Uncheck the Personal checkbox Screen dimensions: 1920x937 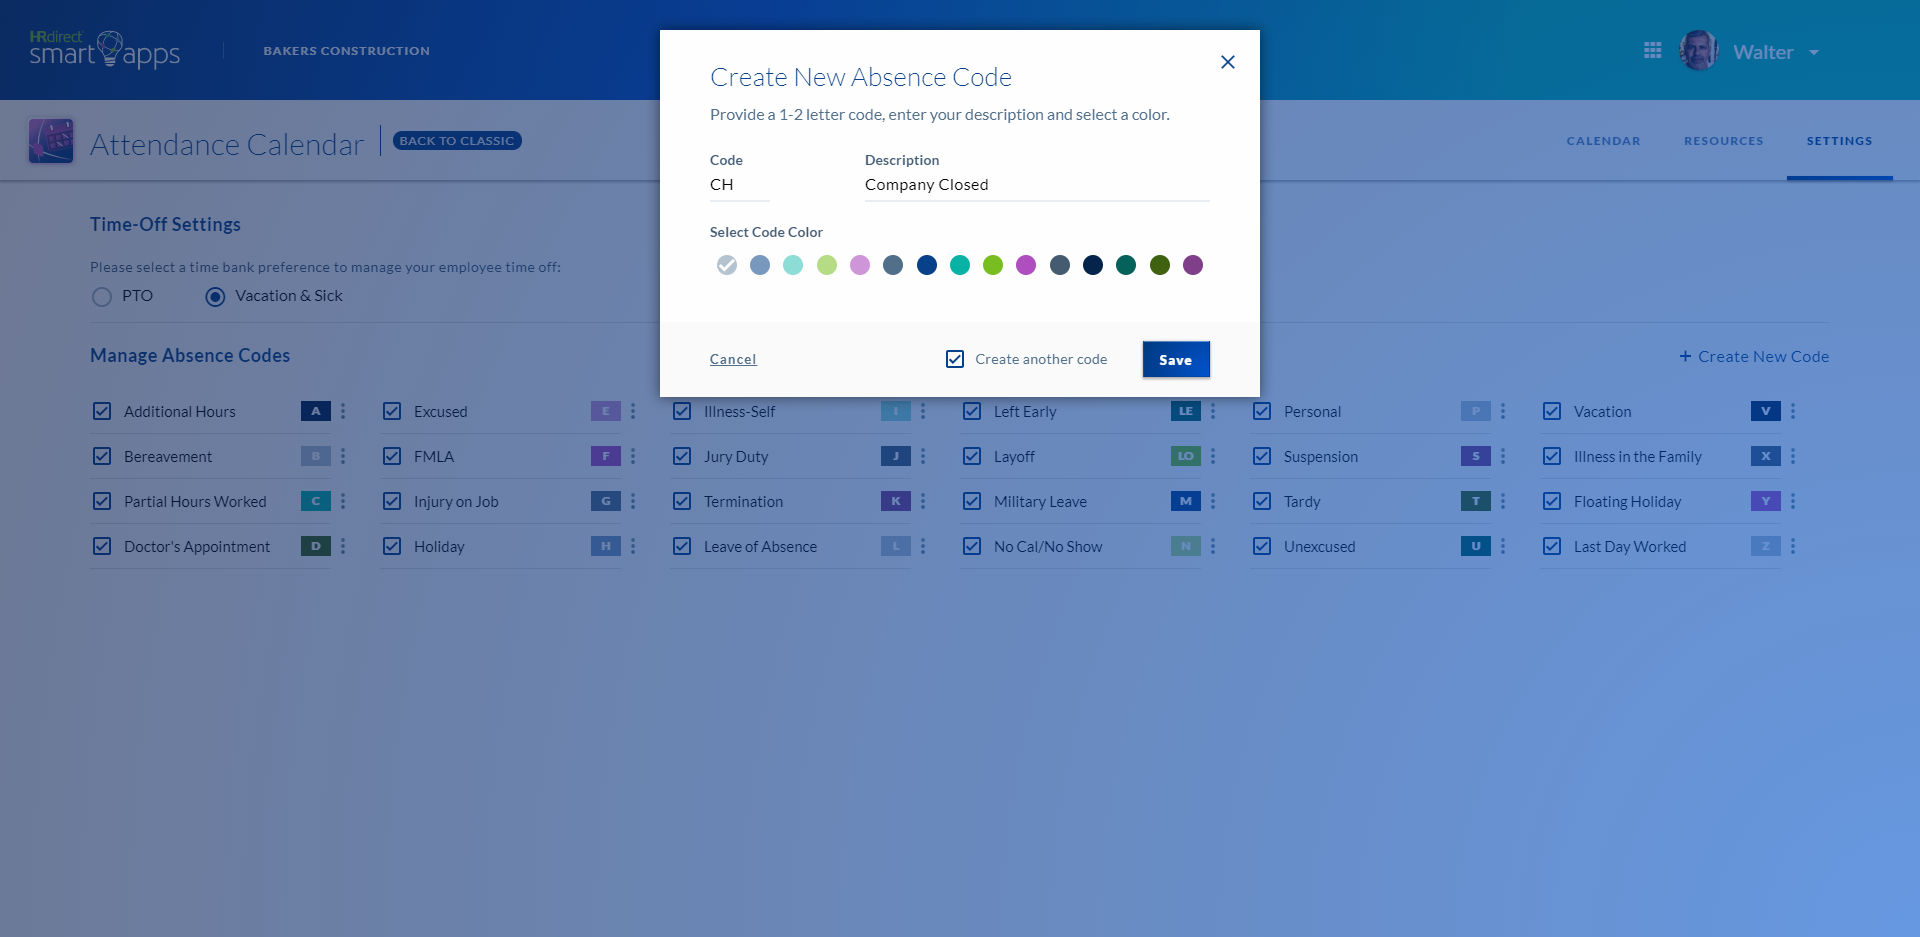click(1262, 411)
